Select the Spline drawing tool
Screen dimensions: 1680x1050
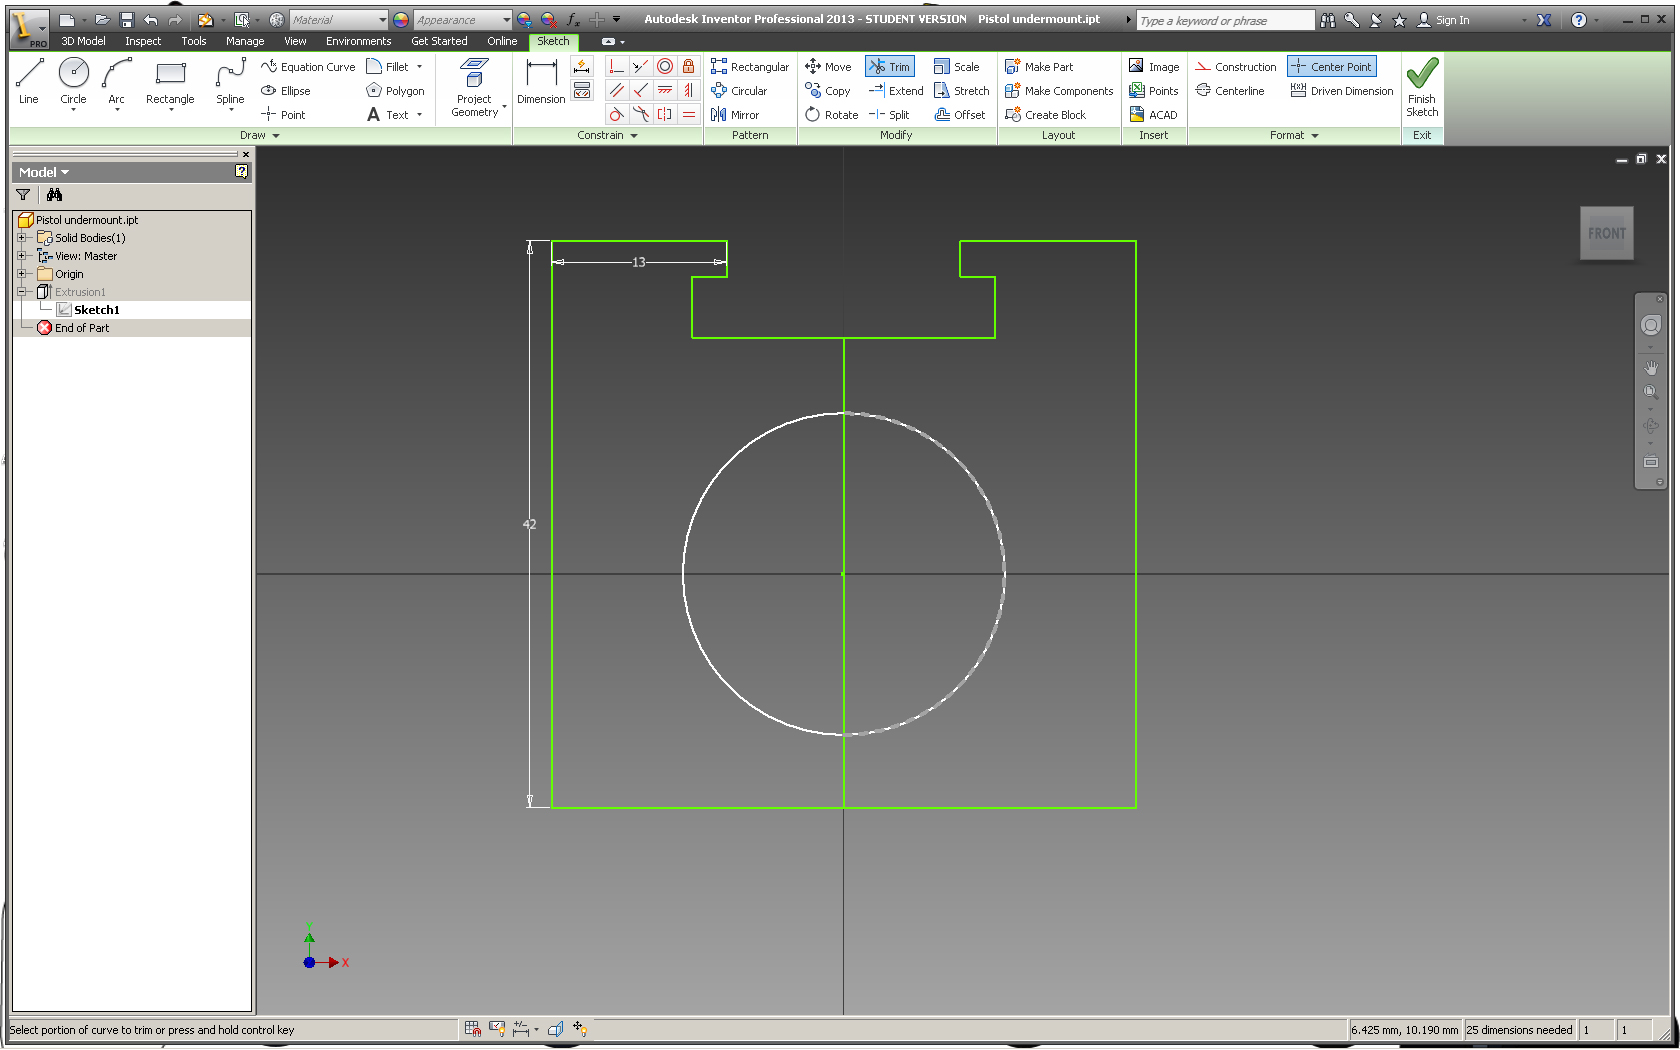click(230, 81)
